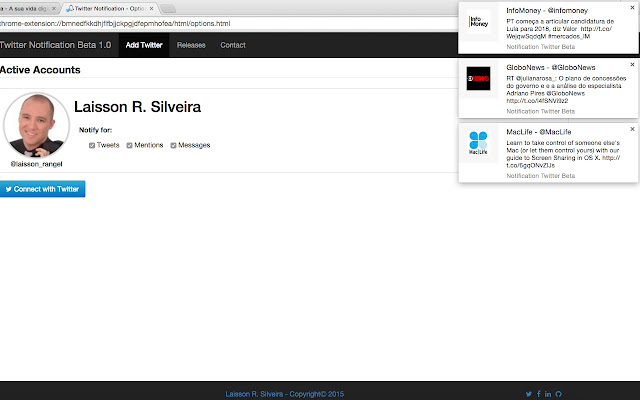Click the GloboNews retweet message text
The height and width of the screenshot is (400, 640).
[x=566, y=89]
